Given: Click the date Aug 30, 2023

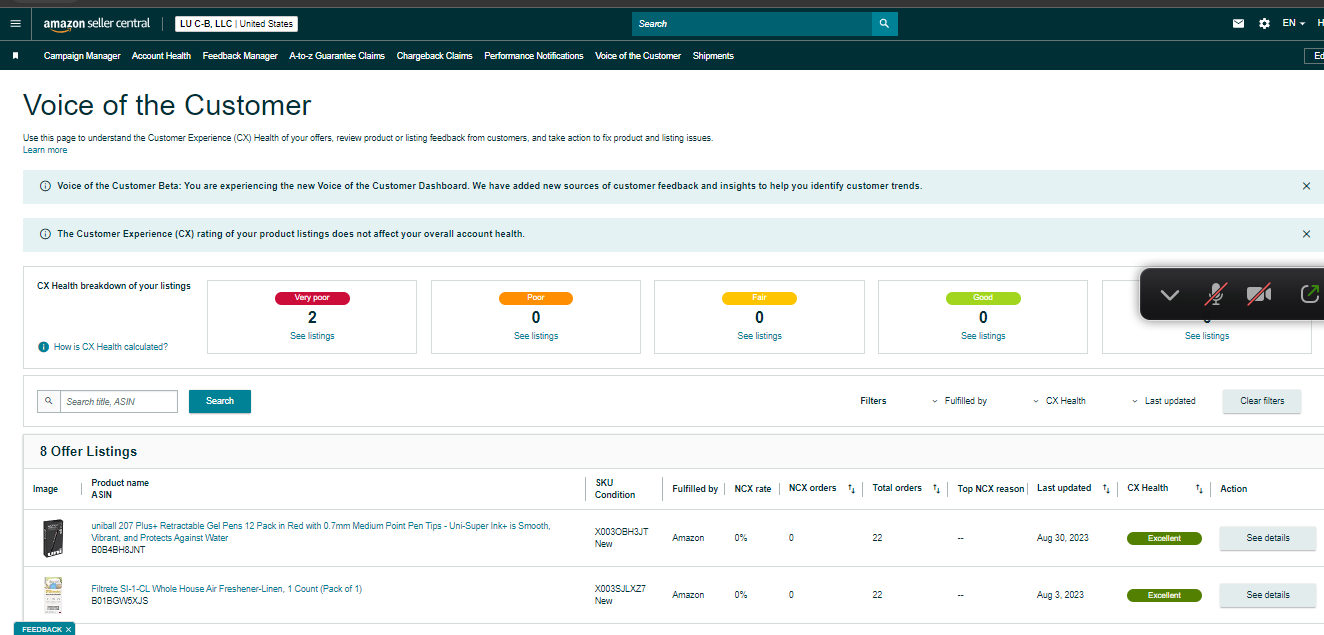Looking at the screenshot, I should 1063,538.
